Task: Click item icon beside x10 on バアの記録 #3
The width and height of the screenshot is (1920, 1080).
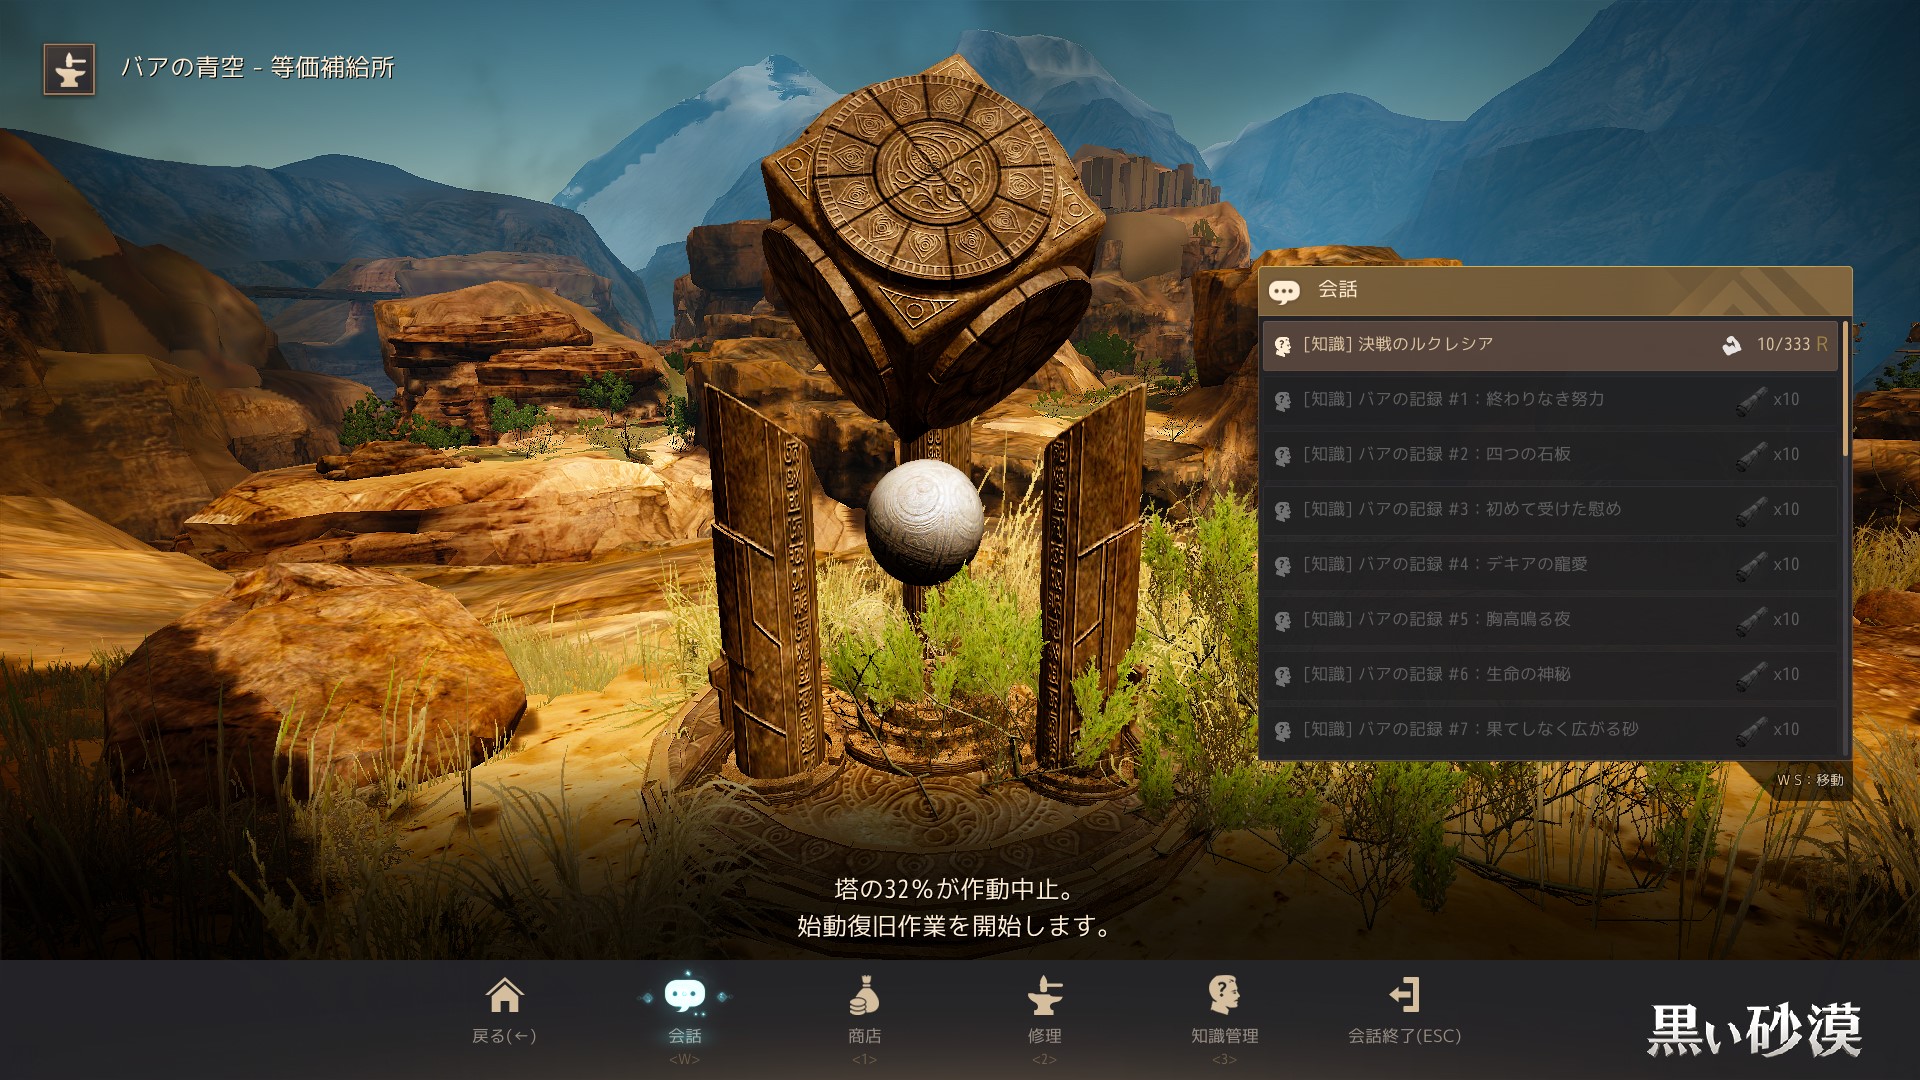Action: click(x=1751, y=510)
